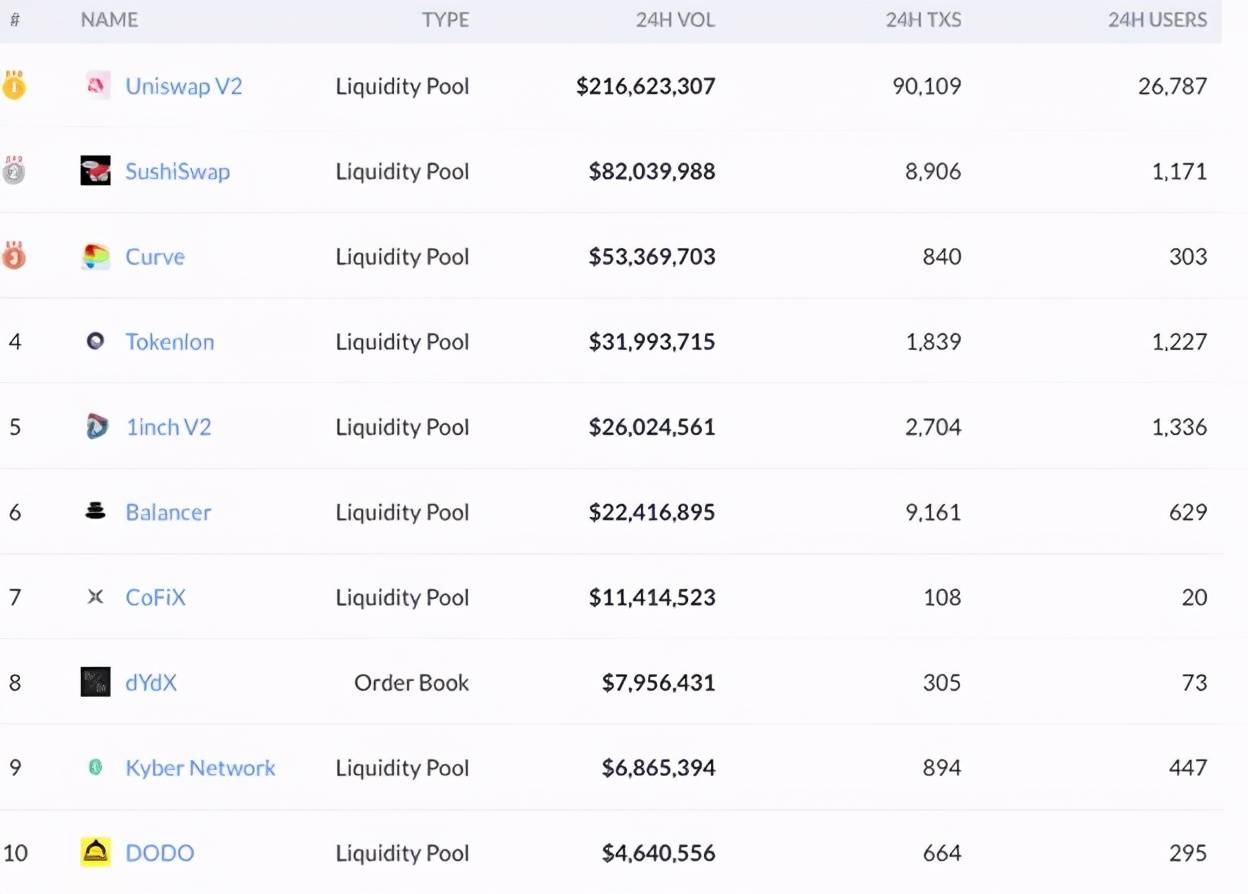
Task: Click the 8,906 transactions cell
Action: click(x=934, y=171)
